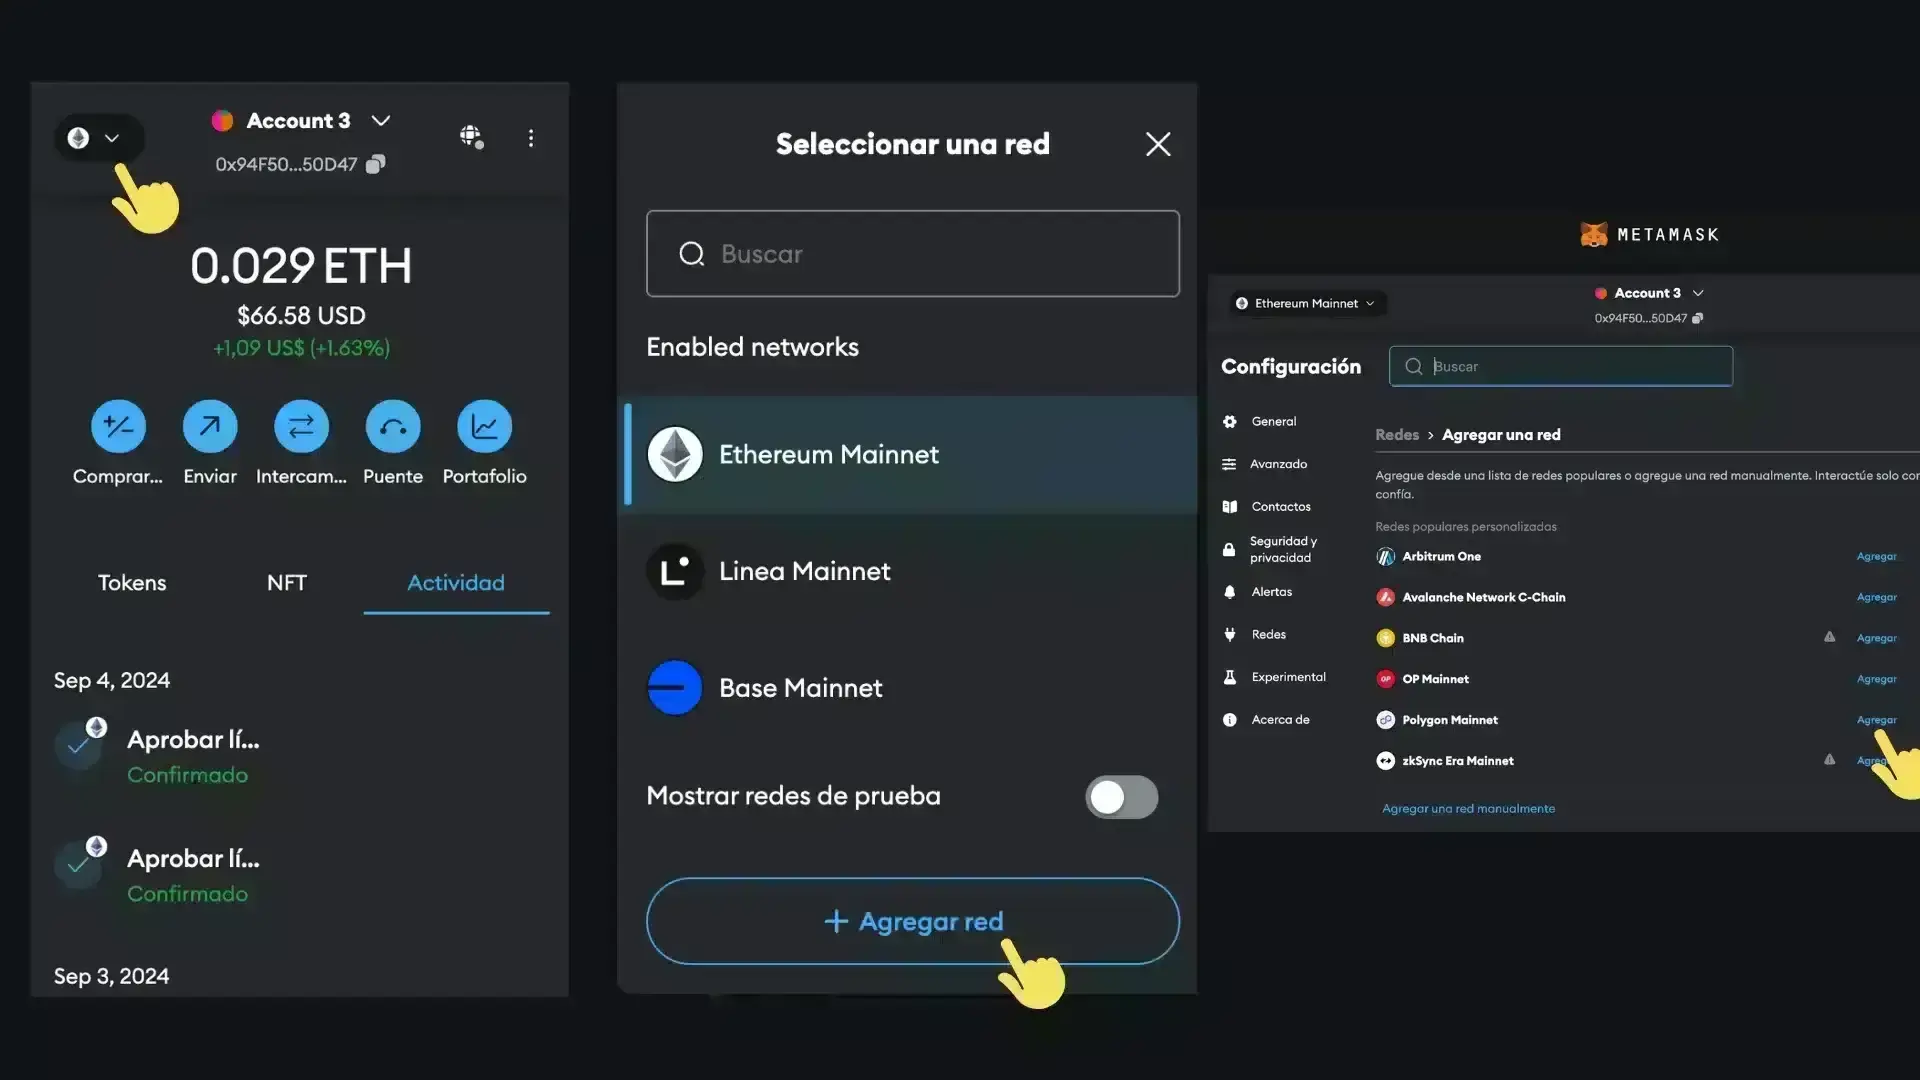The height and width of the screenshot is (1080, 1920).
Task: Select the Comprar action icon
Action: point(117,425)
